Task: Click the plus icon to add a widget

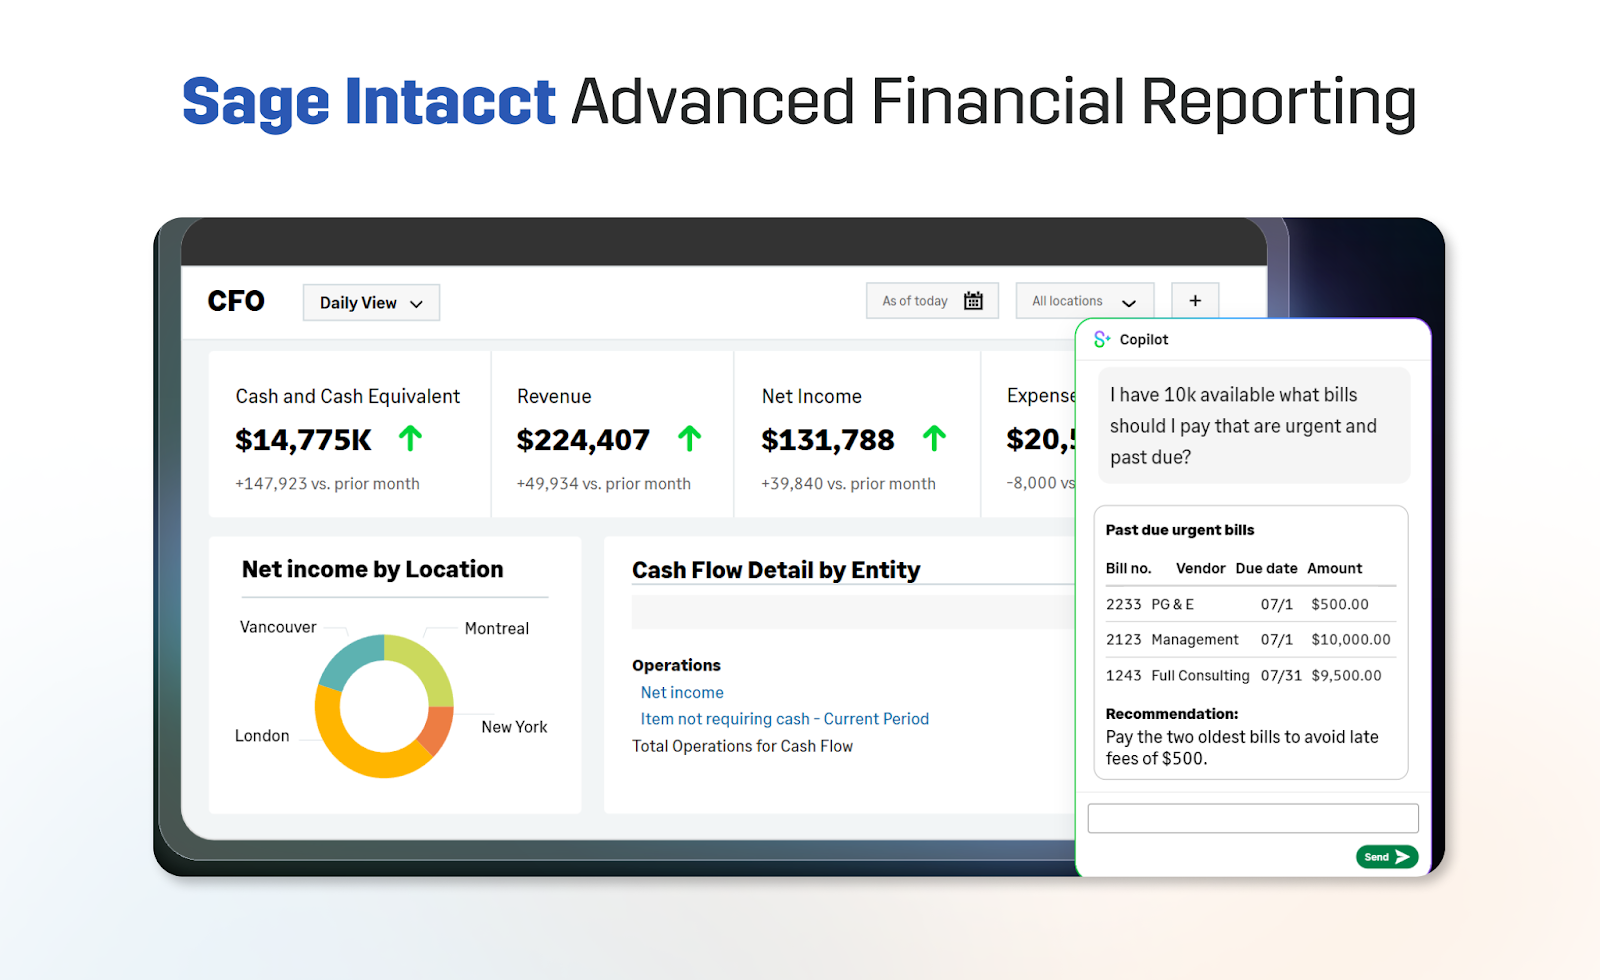Action: click(x=1195, y=300)
